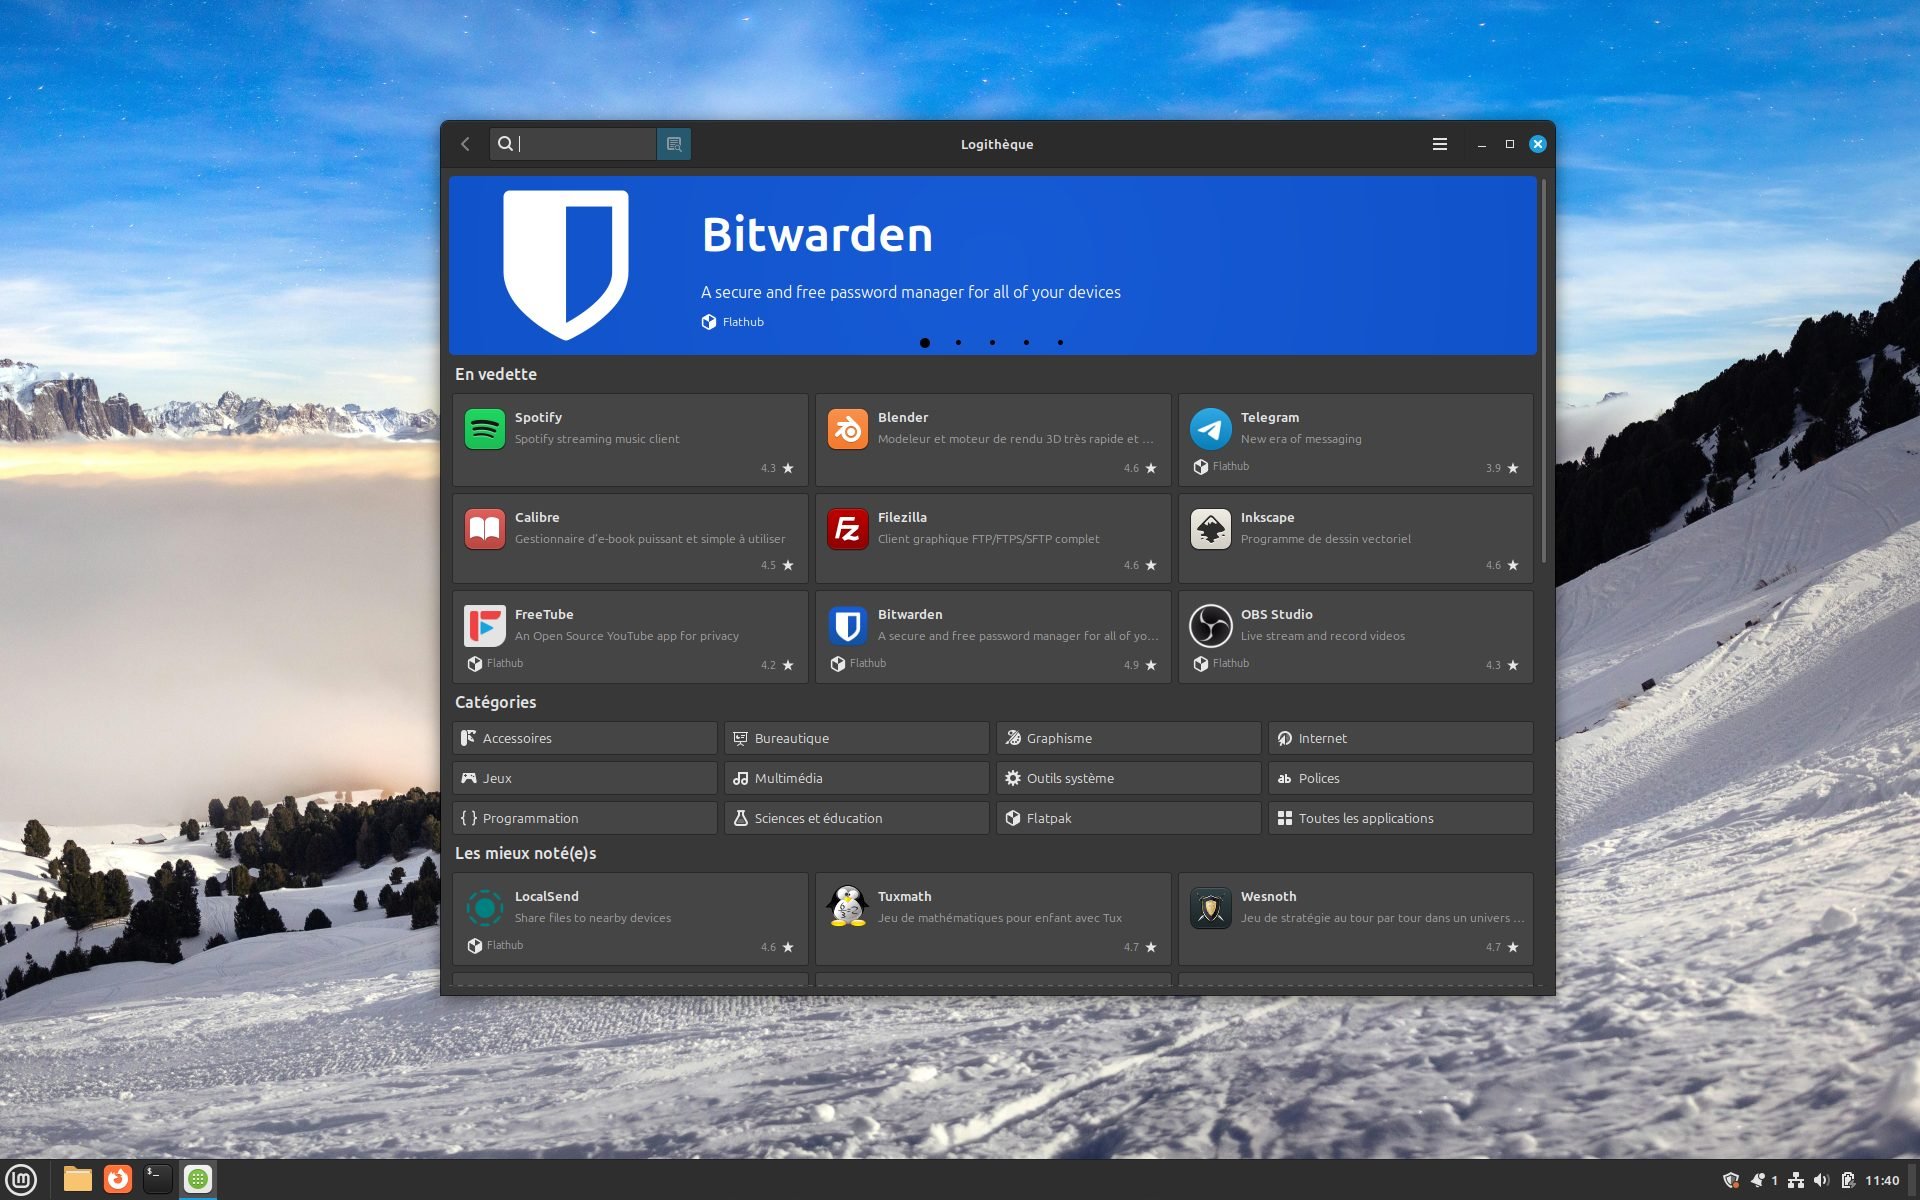Toggle the search-in-description button
Image resolution: width=1920 pixels, height=1200 pixels.
[x=674, y=144]
